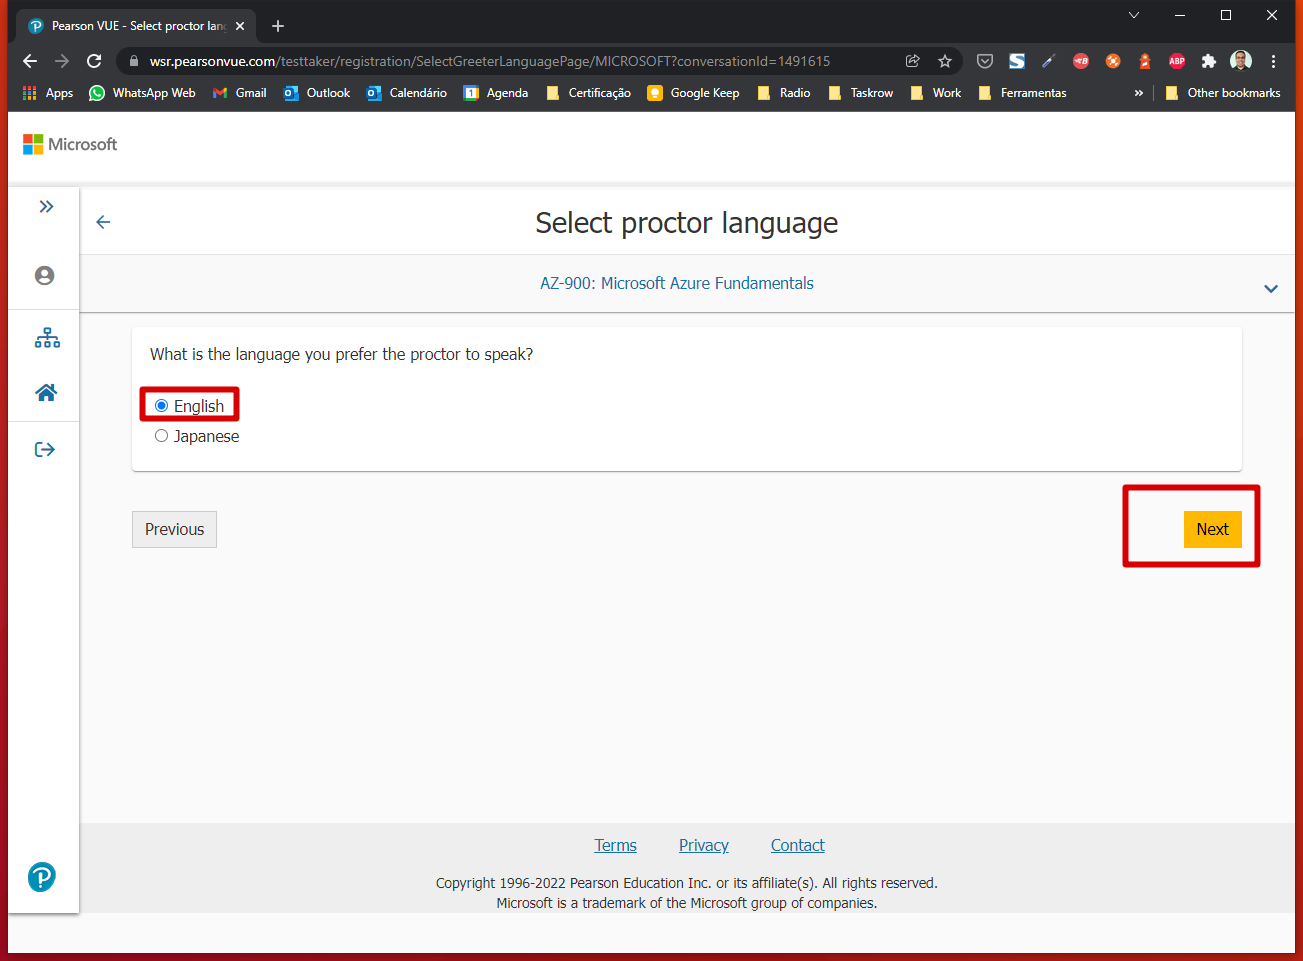Click the page back arrow beside the title
Screen dimensions: 1303x961
[103, 222]
